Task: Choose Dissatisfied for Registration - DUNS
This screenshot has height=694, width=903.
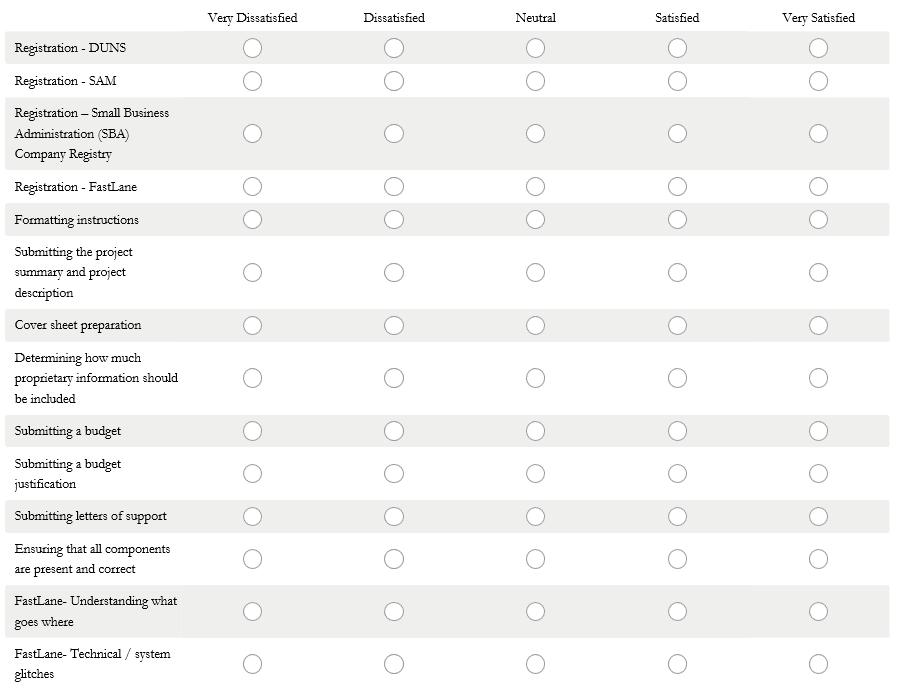Action: [394, 48]
